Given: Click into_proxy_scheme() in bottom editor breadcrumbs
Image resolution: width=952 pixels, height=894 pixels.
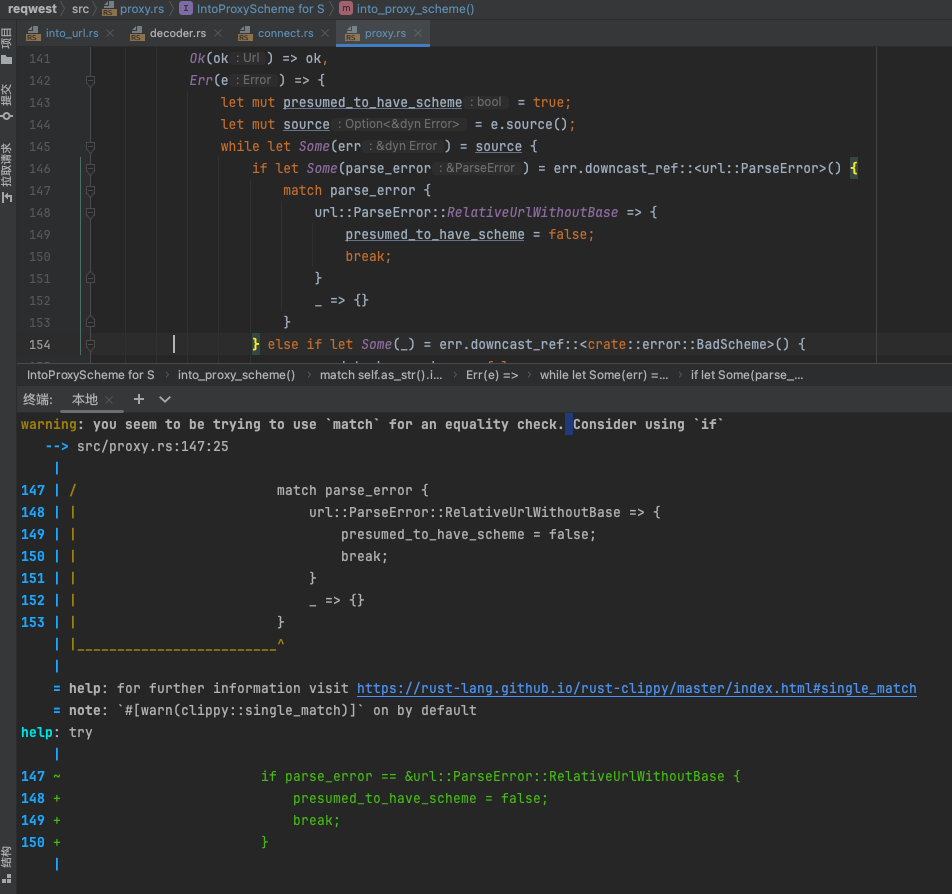Looking at the screenshot, I should click(236, 375).
